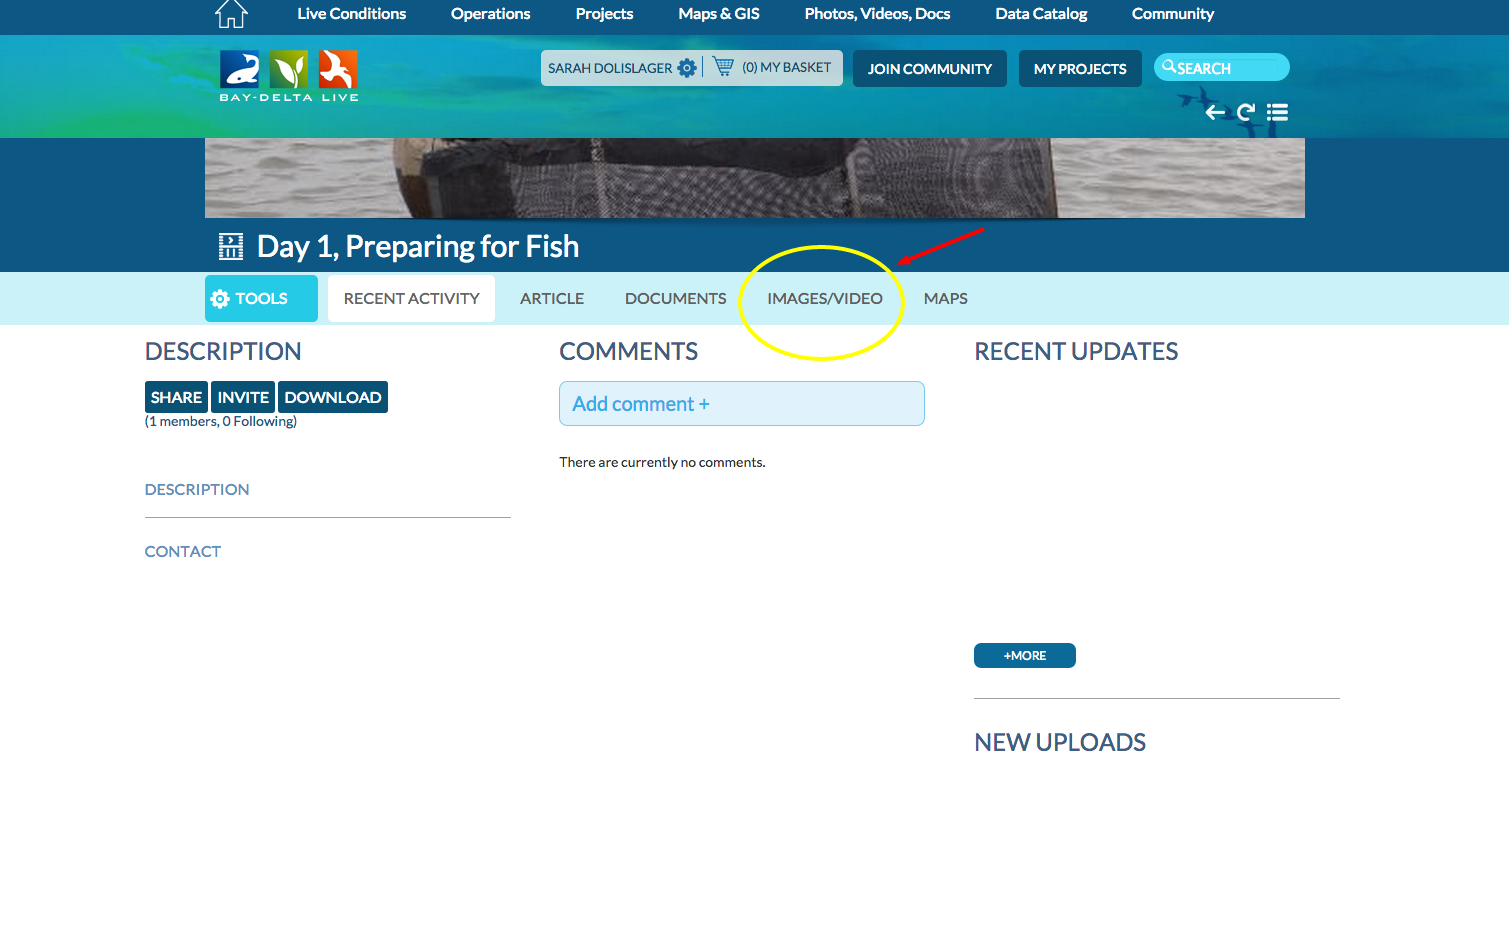Open the Documents tab

[x=675, y=298]
